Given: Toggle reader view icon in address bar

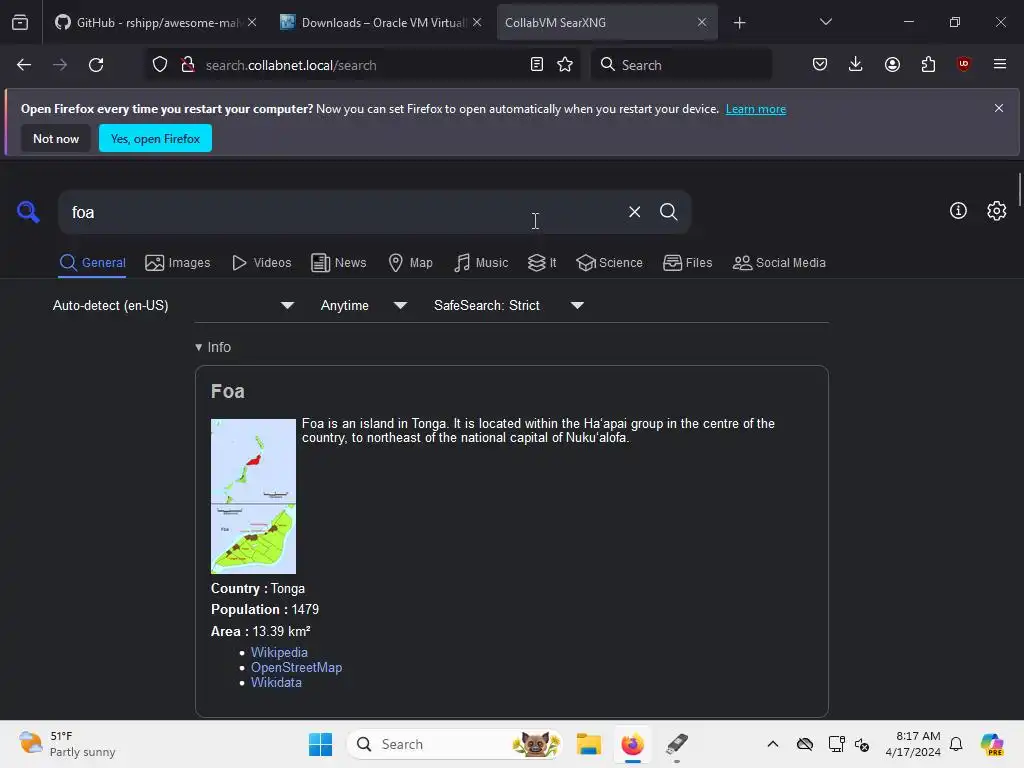Looking at the screenshot, I should tap(537, 65).
